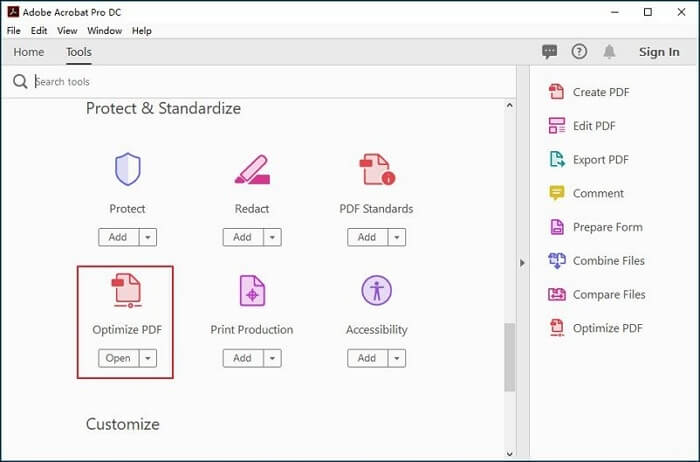Image resolution: width=700 pixels, height=462 pixels.
Task: Open Export PDF from the right pane
Action: click(588, 159)
